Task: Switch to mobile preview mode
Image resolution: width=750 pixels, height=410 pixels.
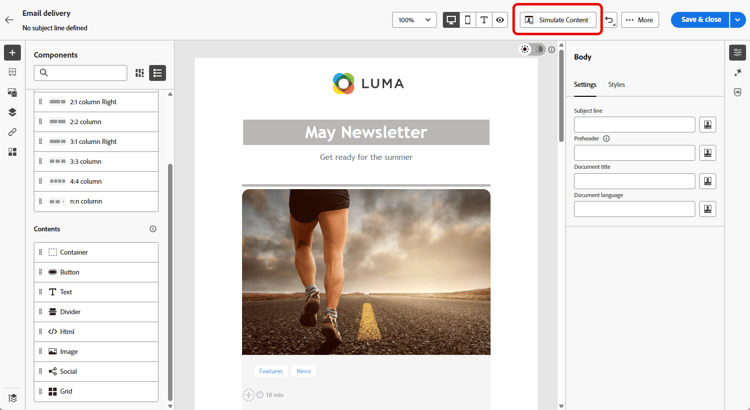Action: pos(468,20)
